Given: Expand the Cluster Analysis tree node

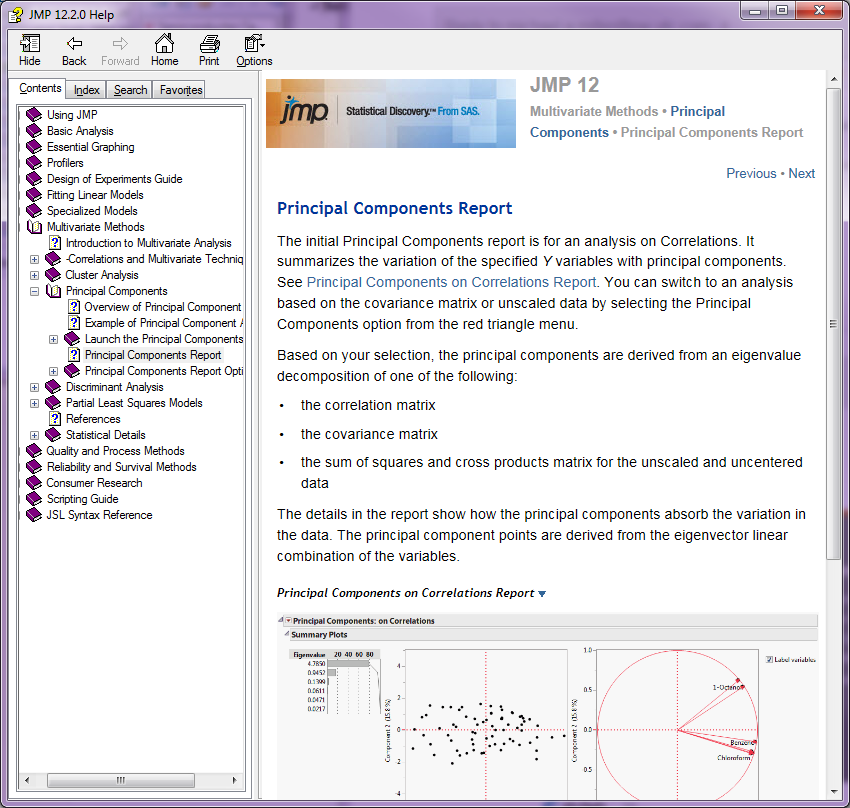Looking at the screenshot, I should tap(34, 275).
